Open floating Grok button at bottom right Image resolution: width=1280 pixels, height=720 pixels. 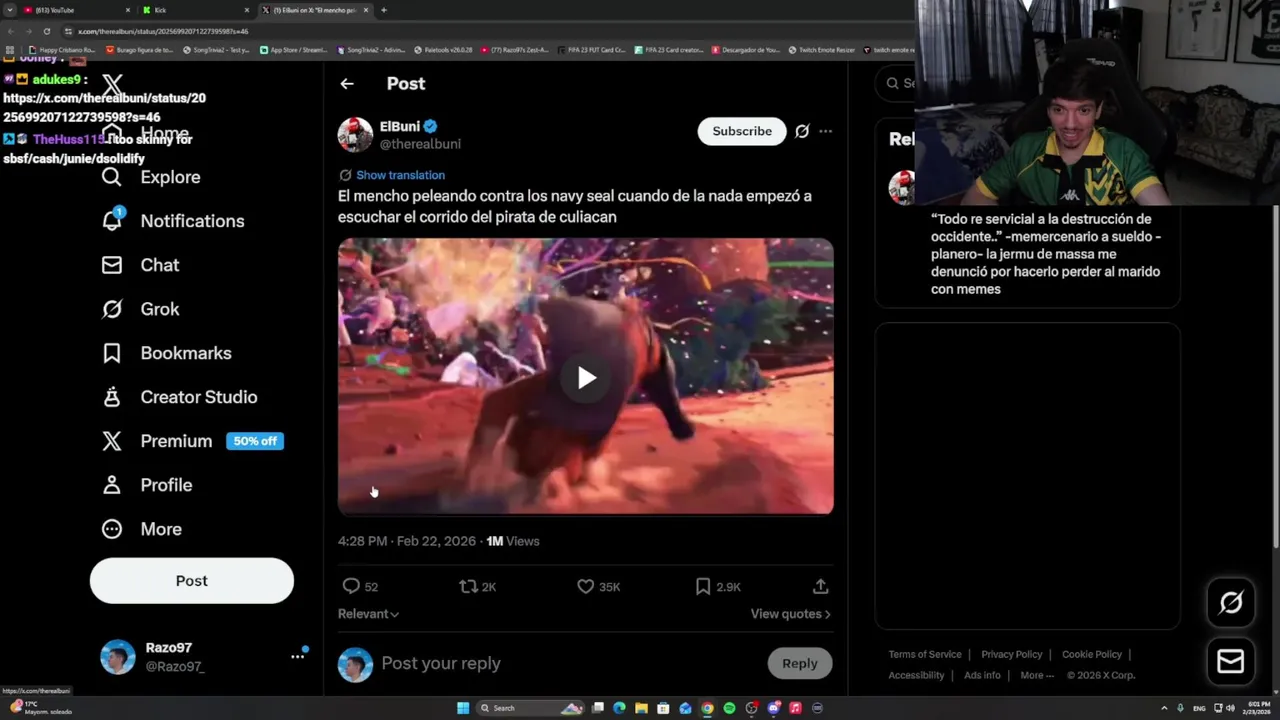[1231, 602]
